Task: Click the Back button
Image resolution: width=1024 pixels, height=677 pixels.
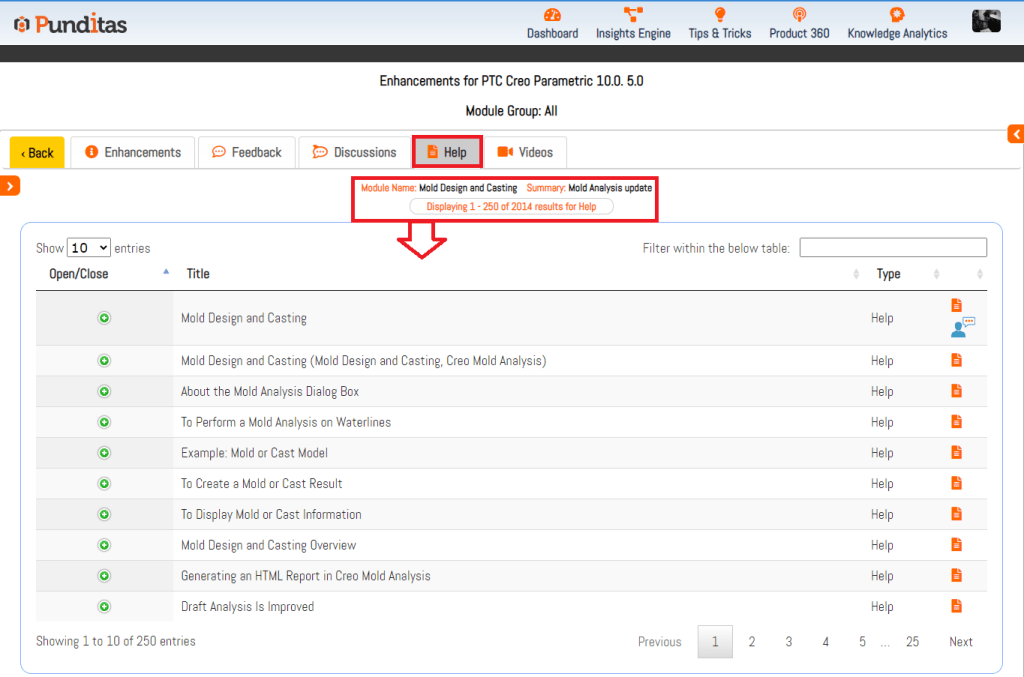Action: tap(37, 153)
